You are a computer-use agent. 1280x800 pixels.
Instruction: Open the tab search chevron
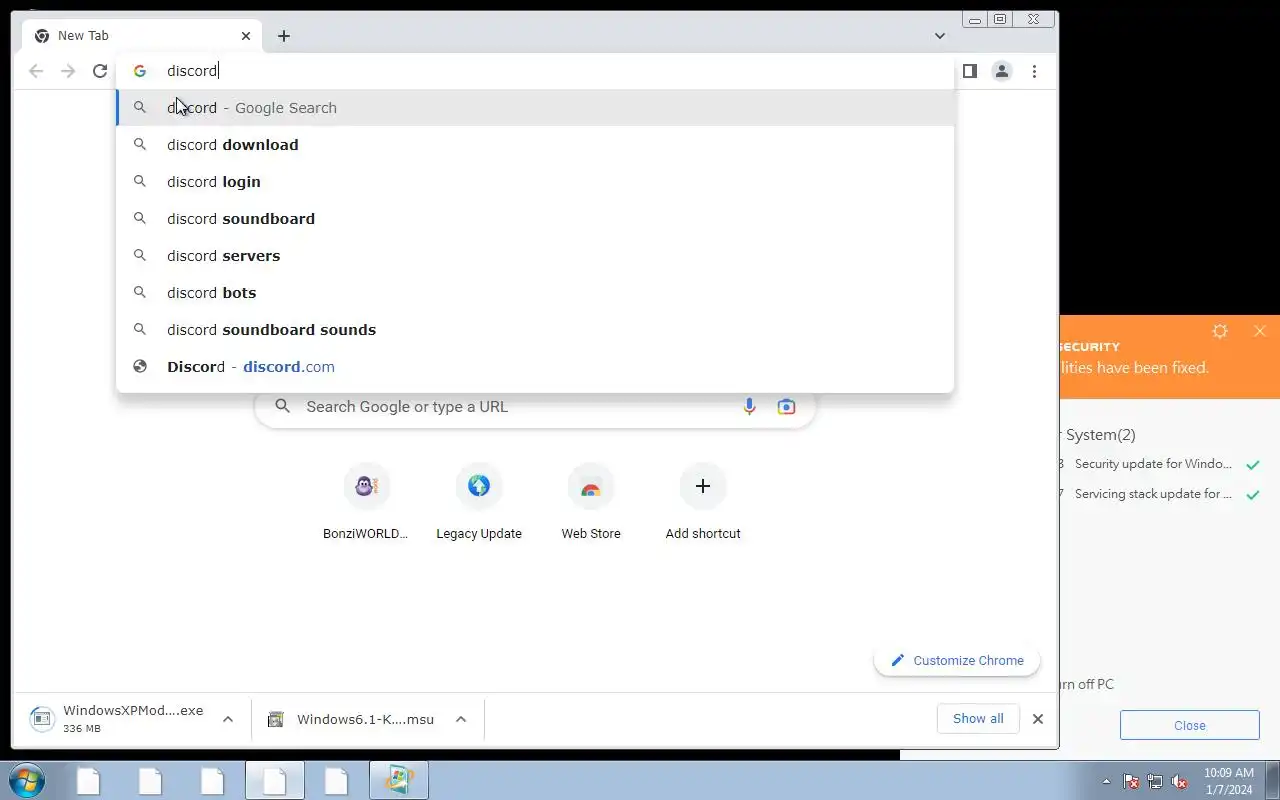(940, 36)
